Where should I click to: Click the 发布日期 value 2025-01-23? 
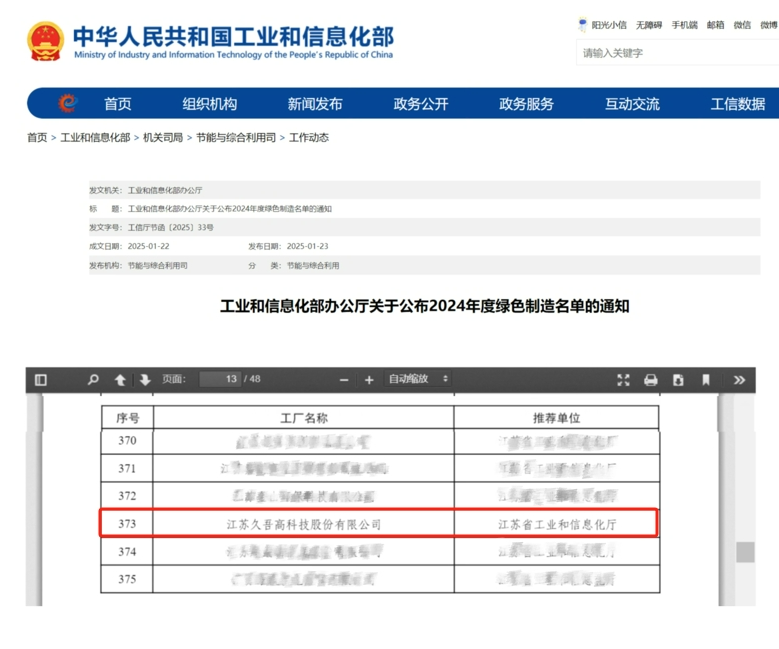click(x=308, y=246)
